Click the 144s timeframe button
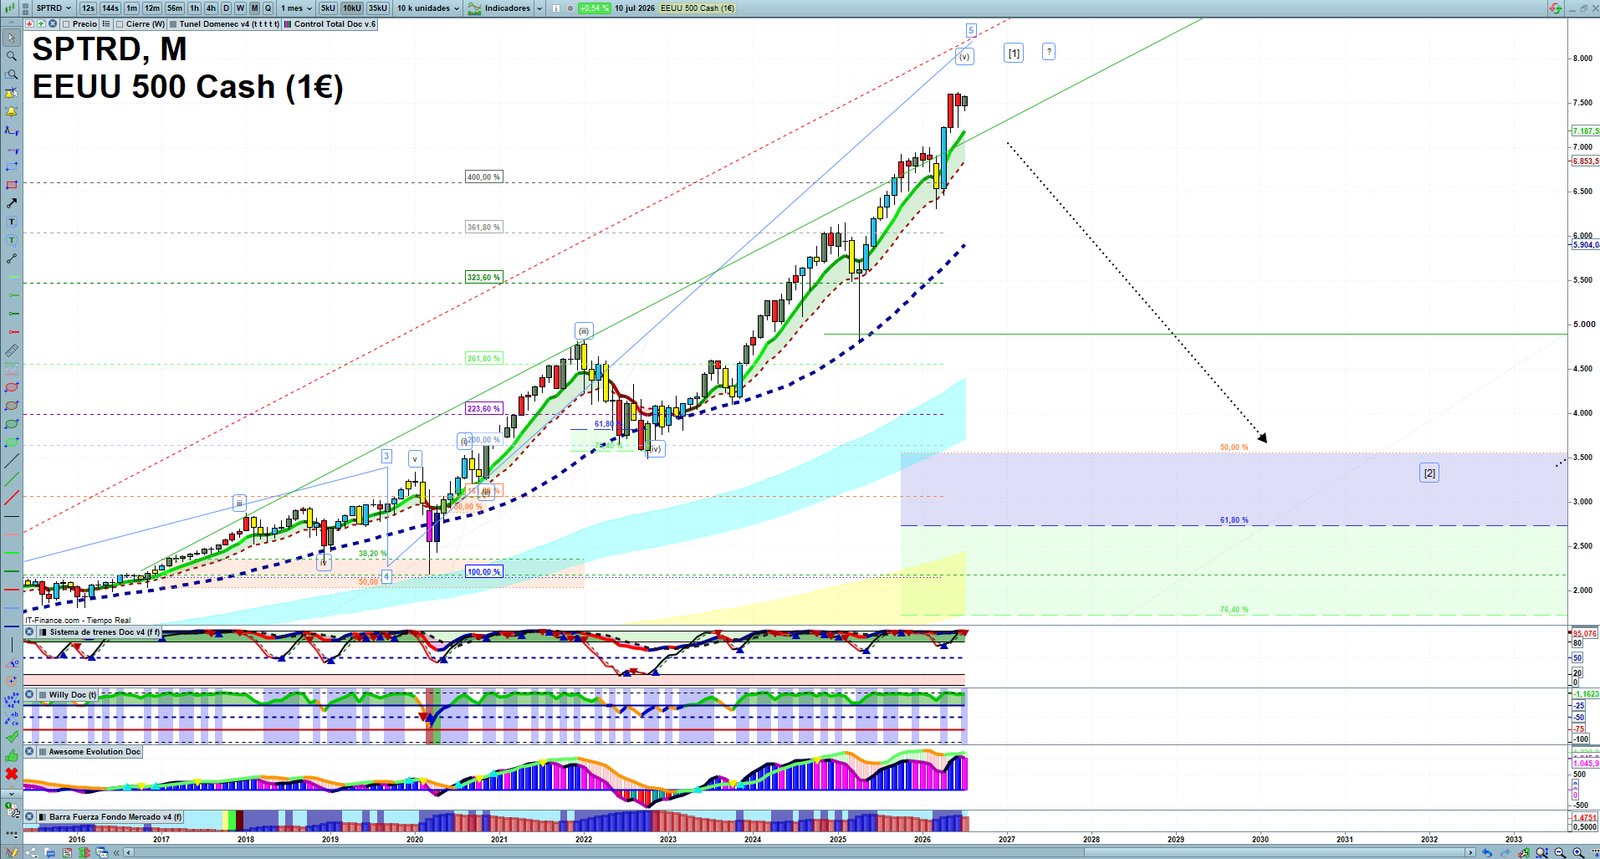This screenshot has width=1600, height=859. (x=110, y=8)
